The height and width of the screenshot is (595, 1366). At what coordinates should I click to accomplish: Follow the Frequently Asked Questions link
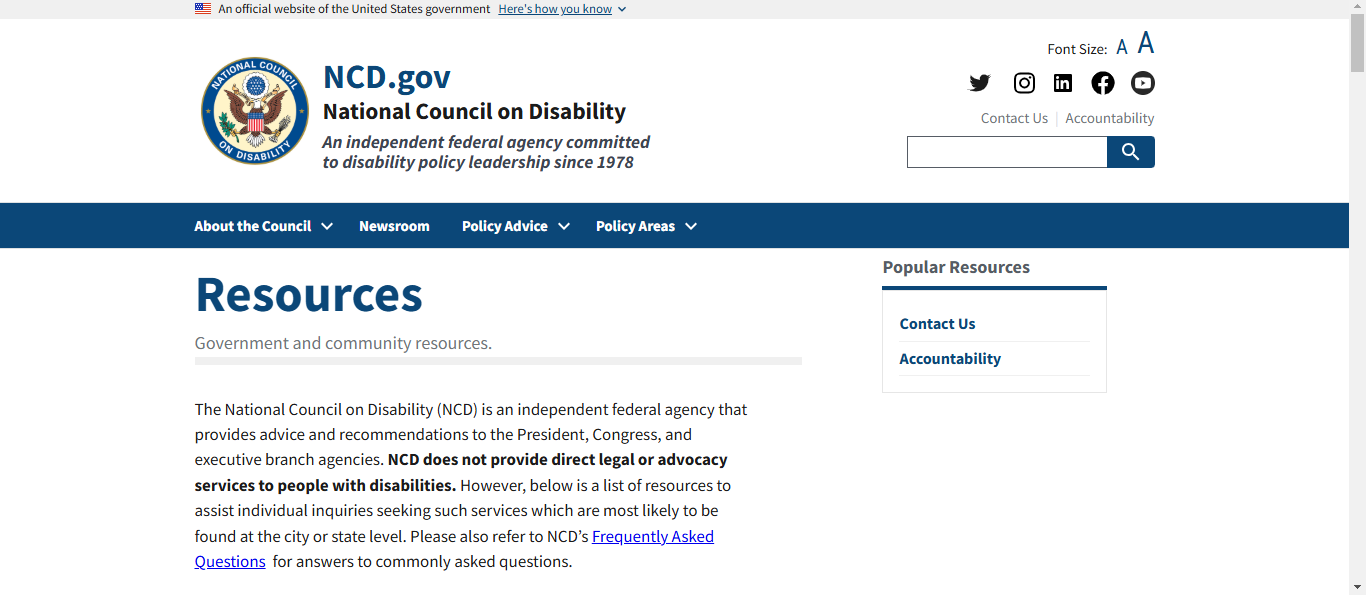pos(454,549)
